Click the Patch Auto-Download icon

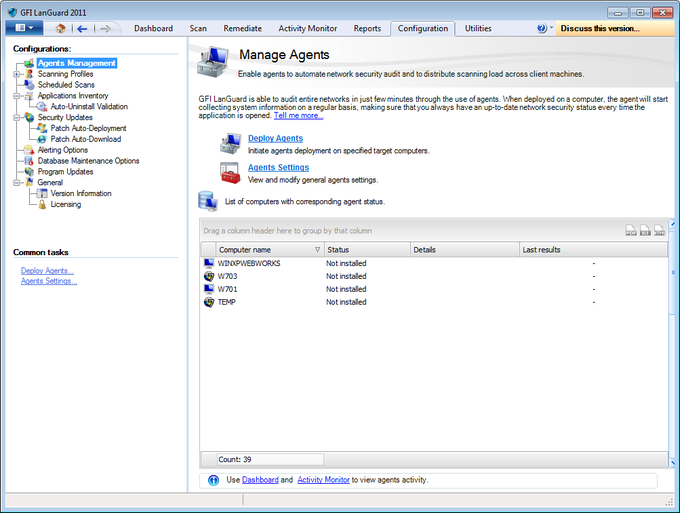tap(42, 139)
